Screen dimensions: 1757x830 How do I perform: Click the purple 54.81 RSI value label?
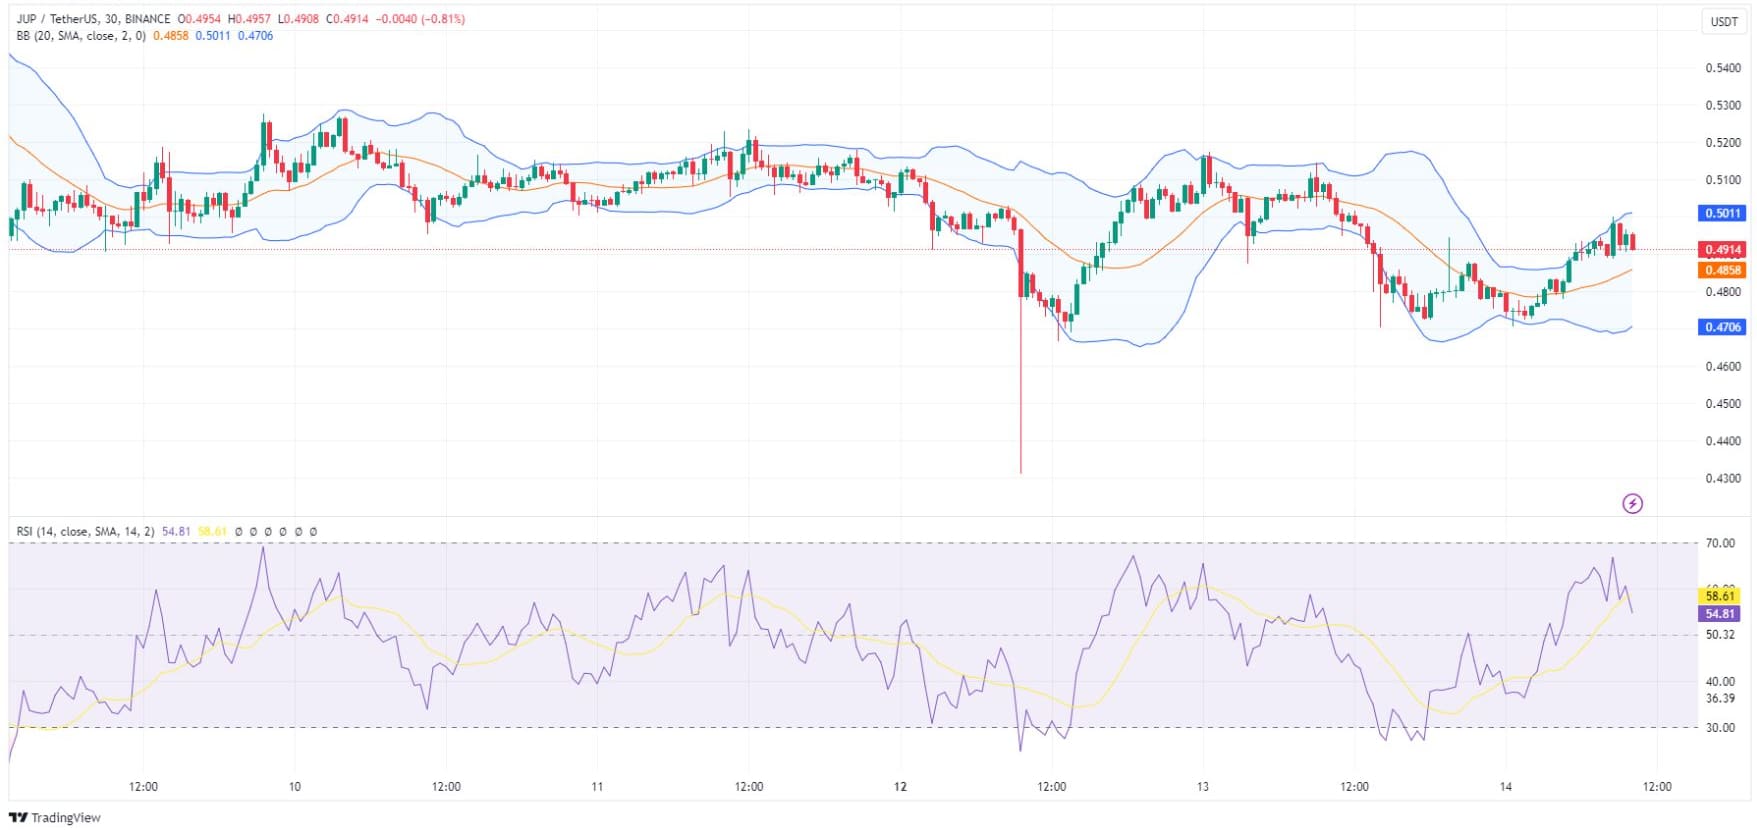(x=1720, y=614)
